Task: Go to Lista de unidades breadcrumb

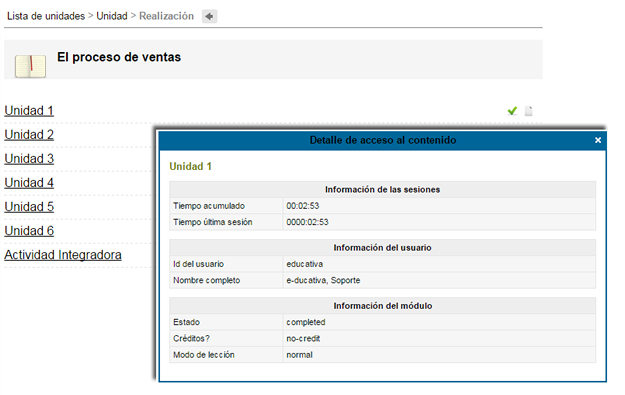Action: (x=46, y=16)
